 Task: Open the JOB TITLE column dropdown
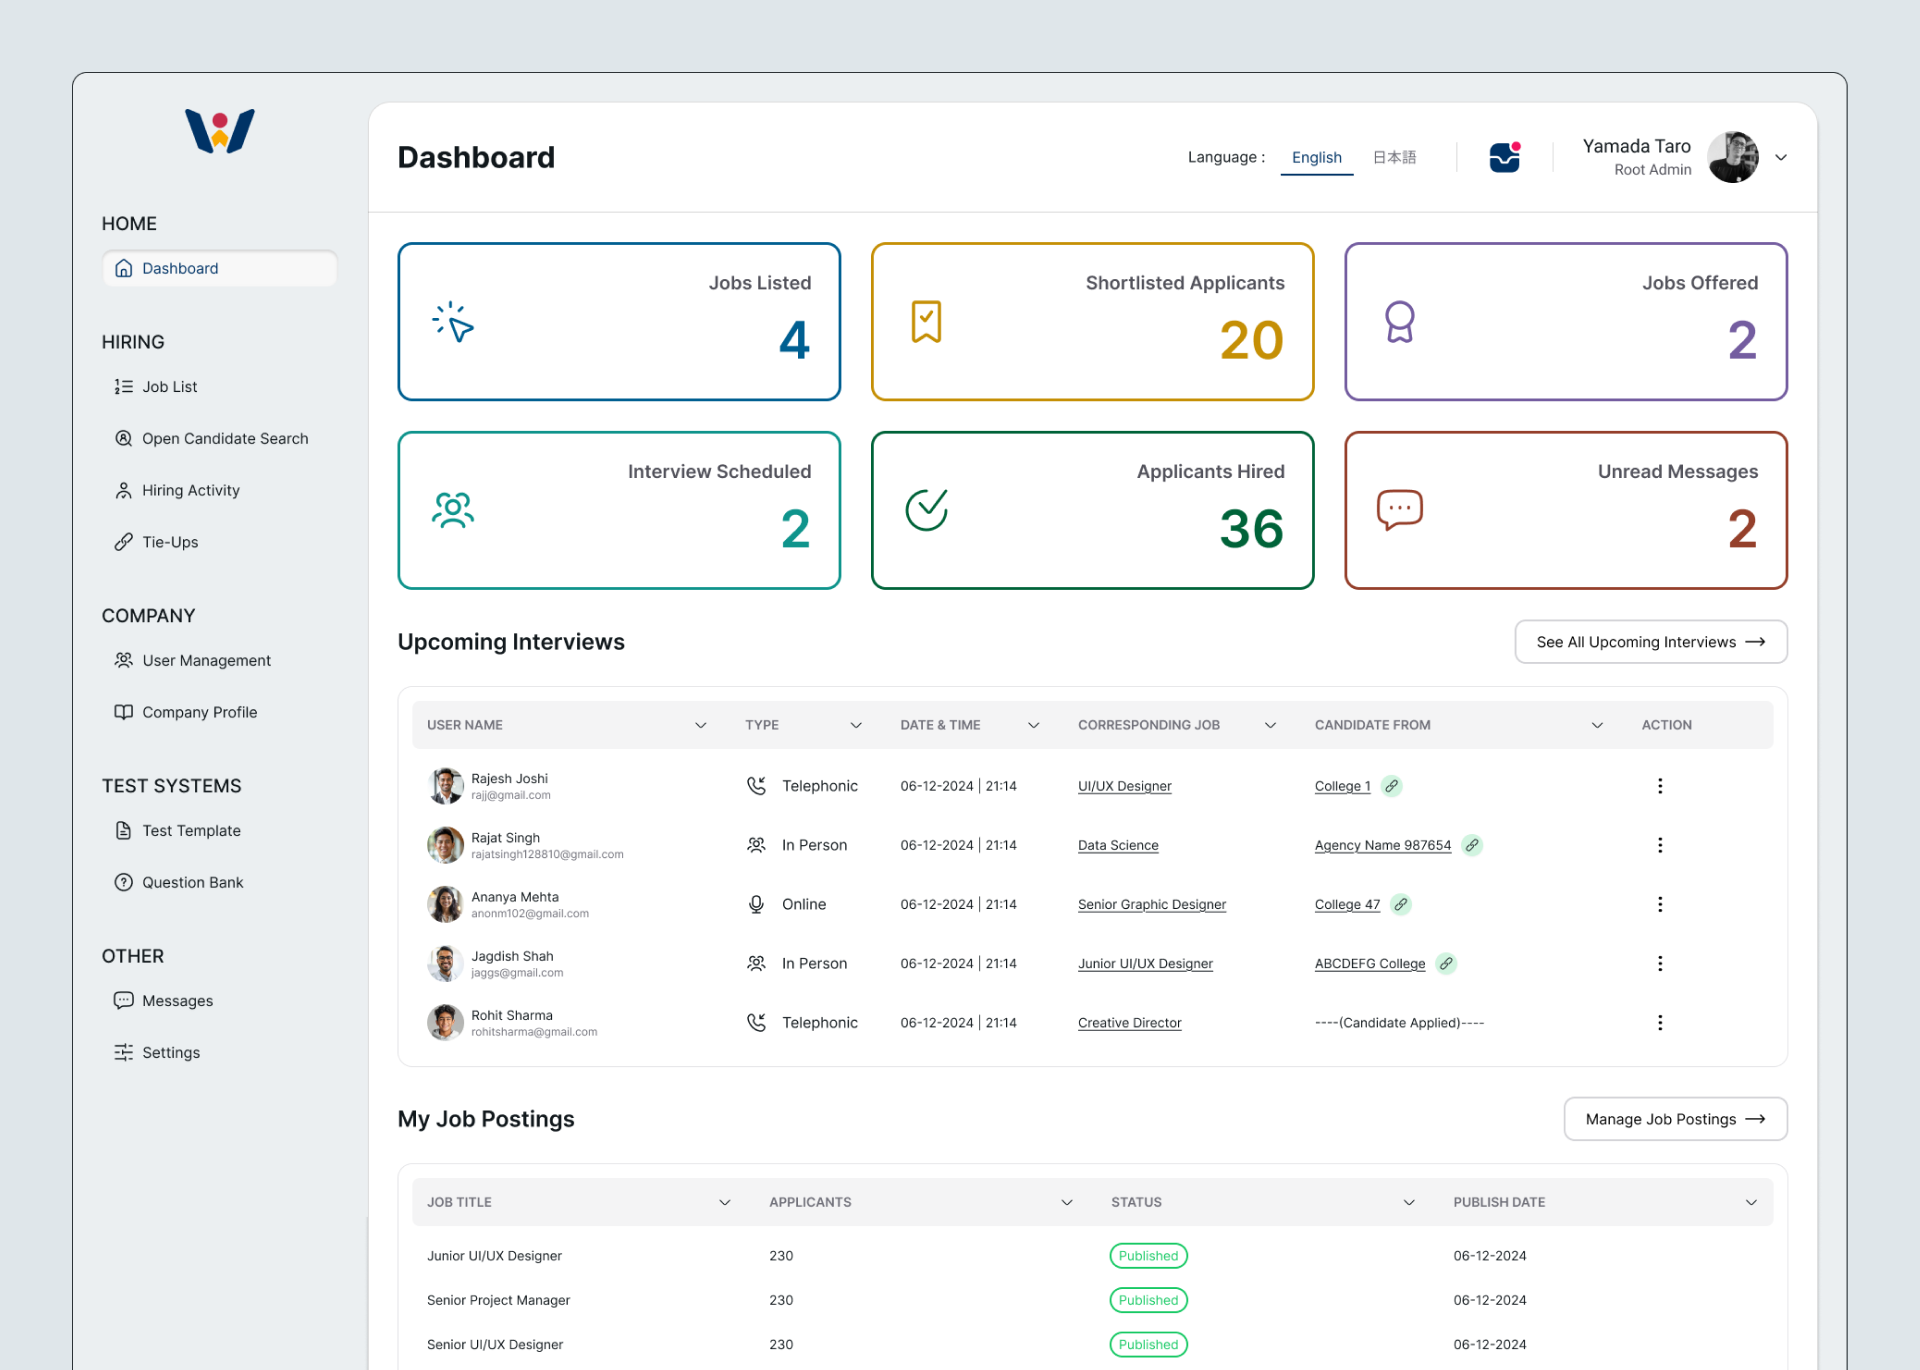pyautogui.click(x=725, y=1202)
